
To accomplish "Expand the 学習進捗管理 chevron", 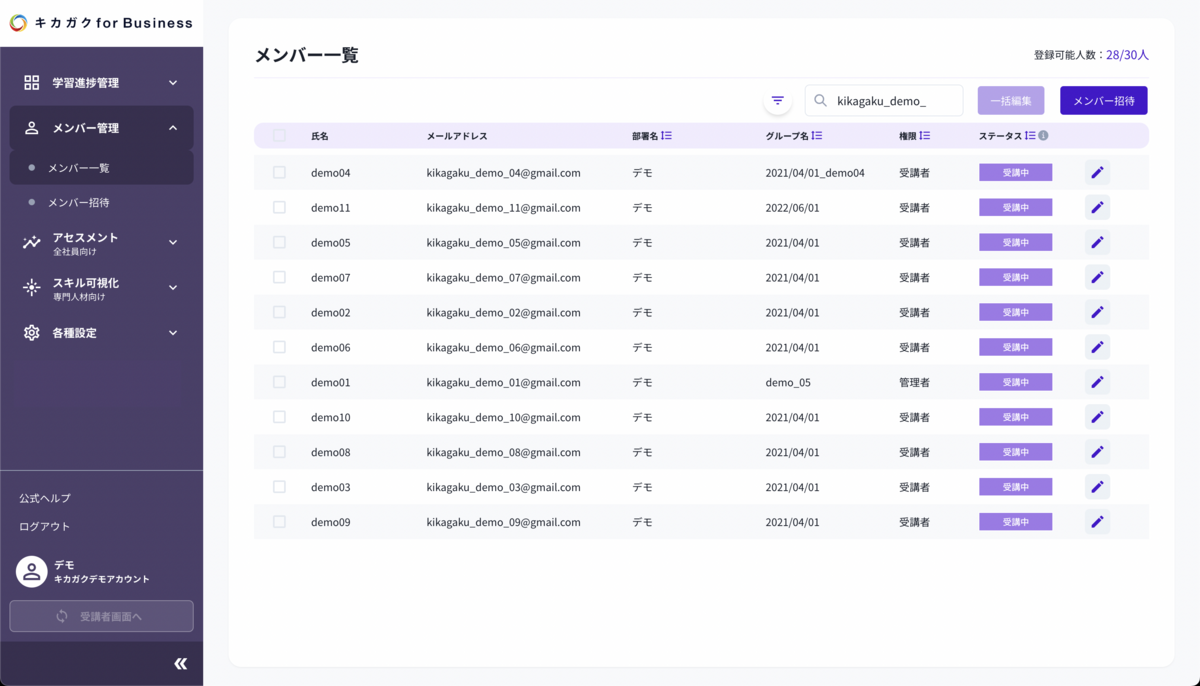I will tap(173, 83).
